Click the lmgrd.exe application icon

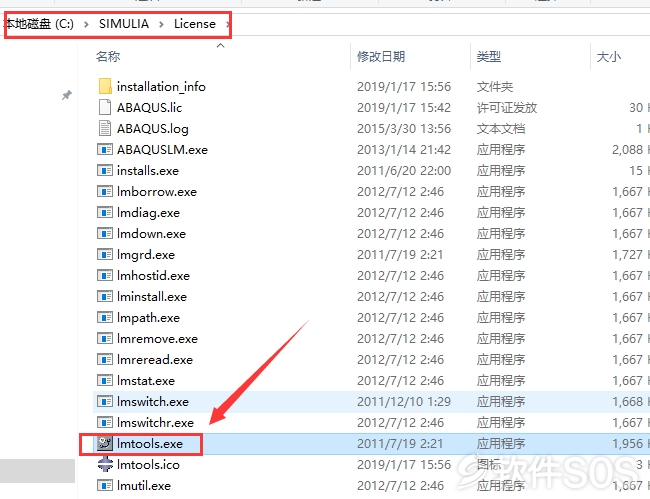(x=105, y=254)
